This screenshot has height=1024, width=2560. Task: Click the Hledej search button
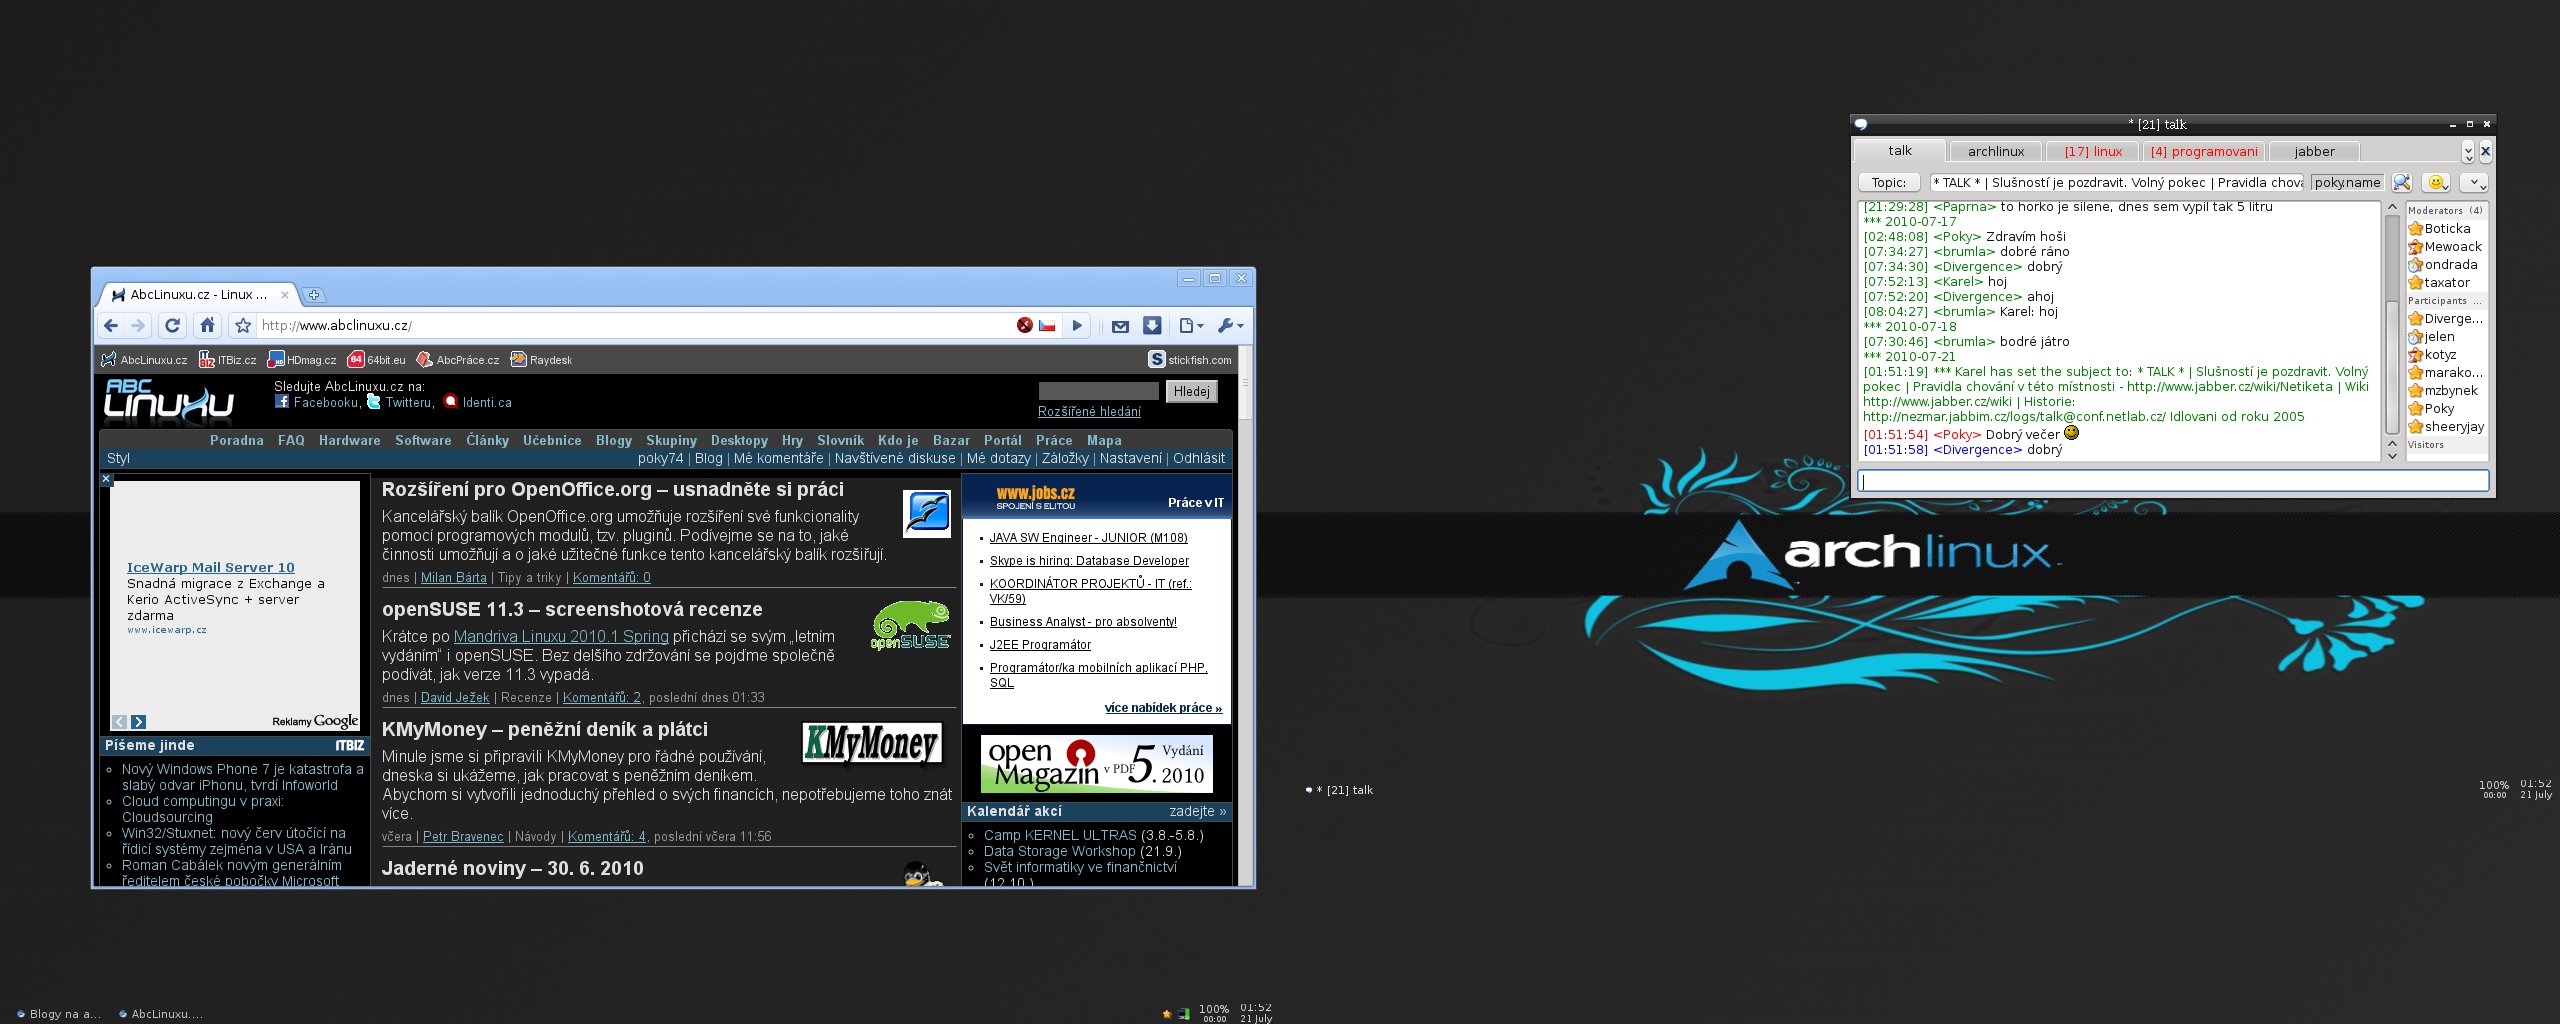(1191, 391)
